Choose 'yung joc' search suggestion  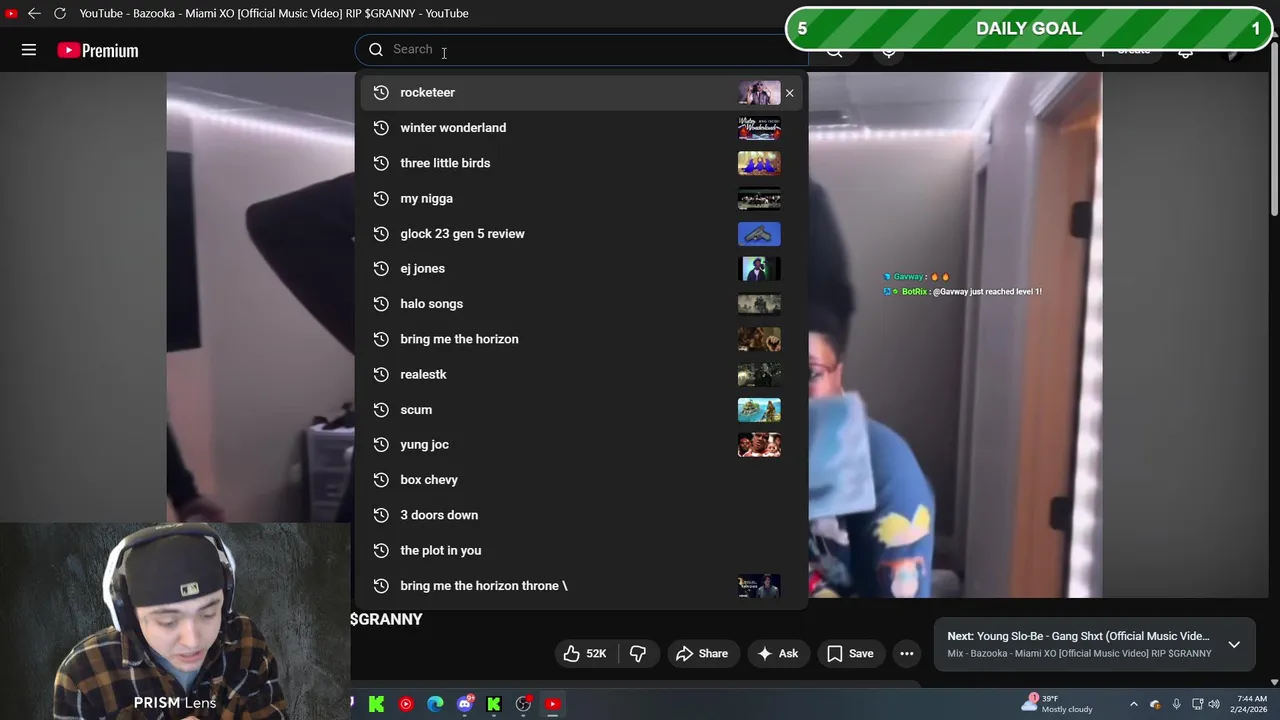click(580, 444)
